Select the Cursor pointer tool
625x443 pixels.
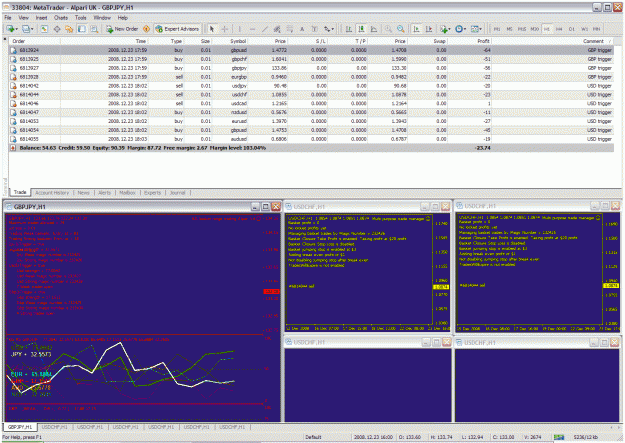[x=212, y=29]
